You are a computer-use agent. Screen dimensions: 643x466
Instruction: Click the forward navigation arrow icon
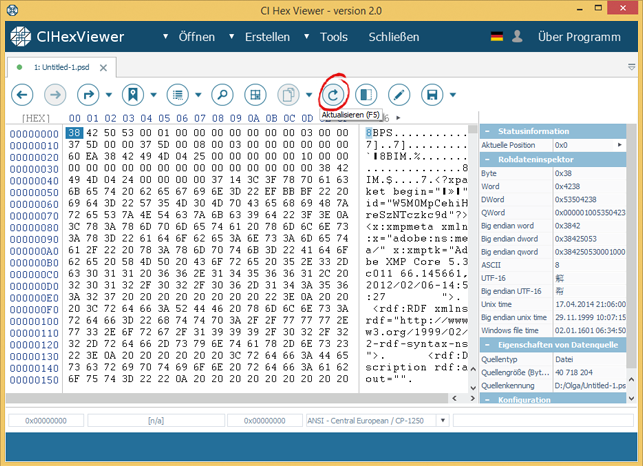(x=55, y=95)
